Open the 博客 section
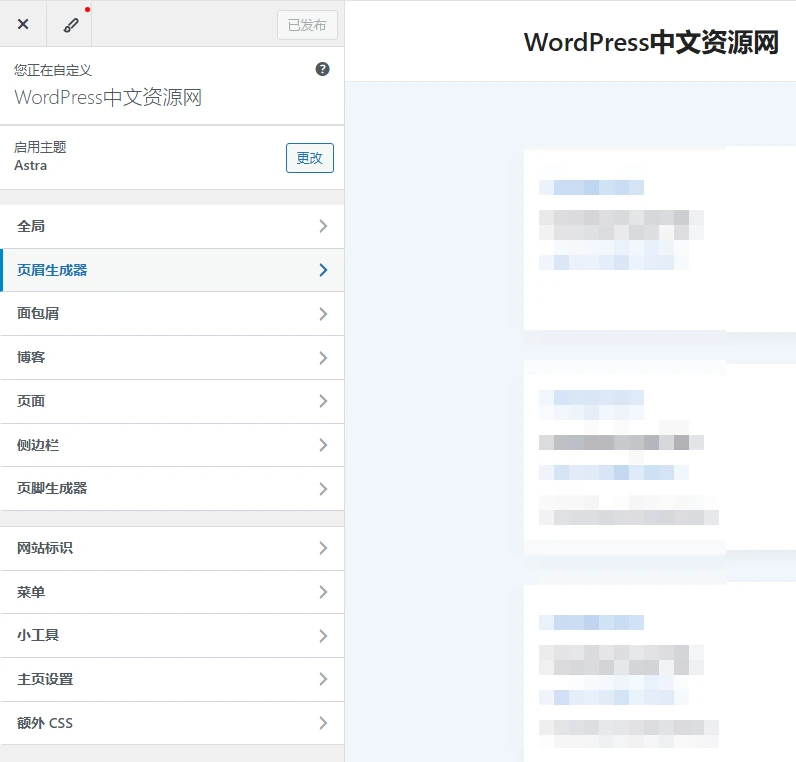 click(x=172, y=357)
